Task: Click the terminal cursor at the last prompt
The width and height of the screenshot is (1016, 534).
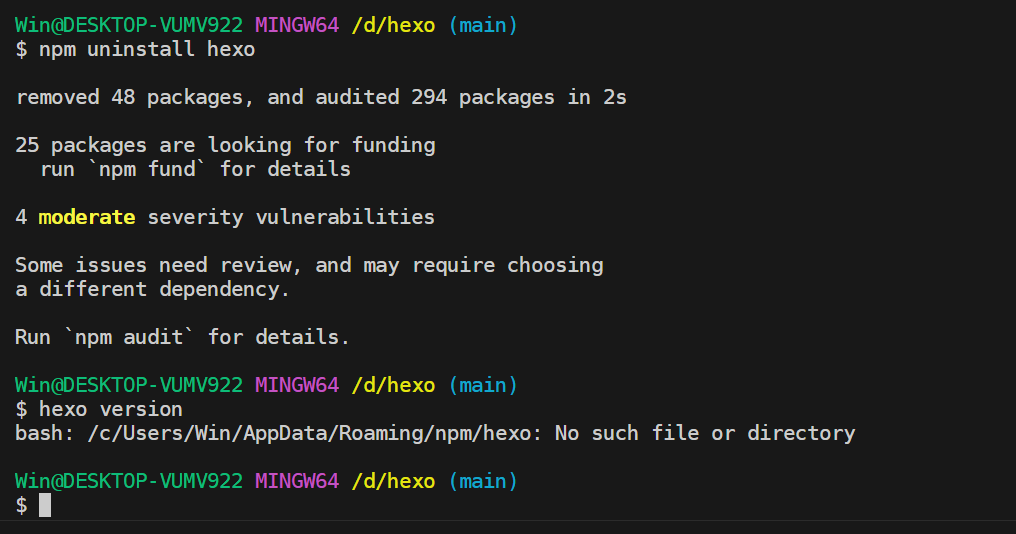Action: click(45, 505)
